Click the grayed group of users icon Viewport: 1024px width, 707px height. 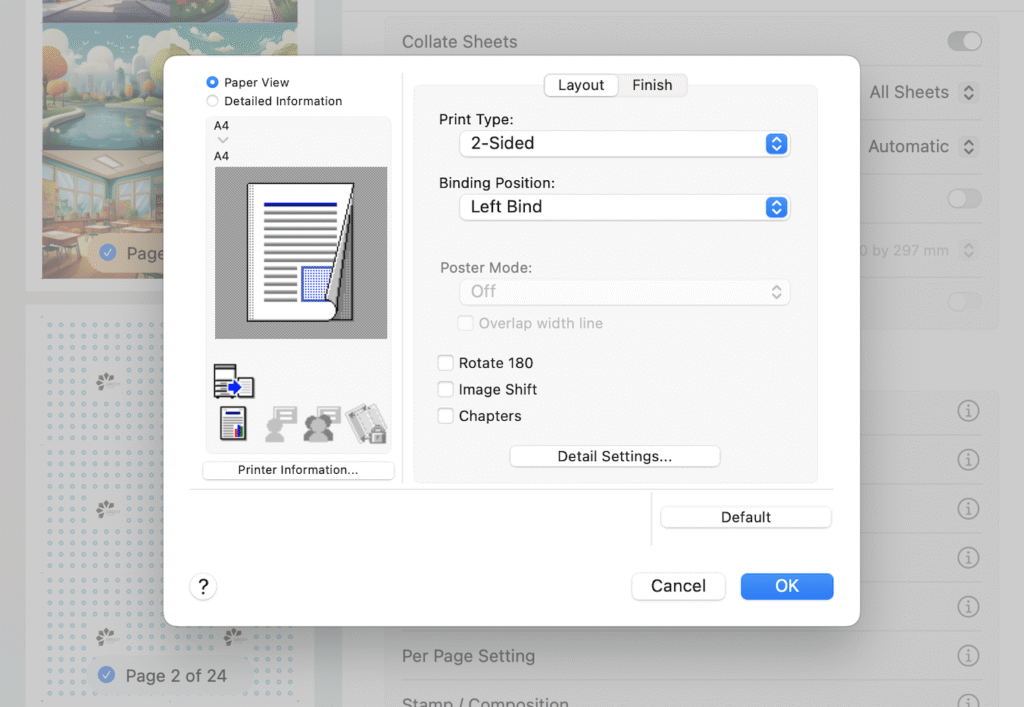coord(322,423)
